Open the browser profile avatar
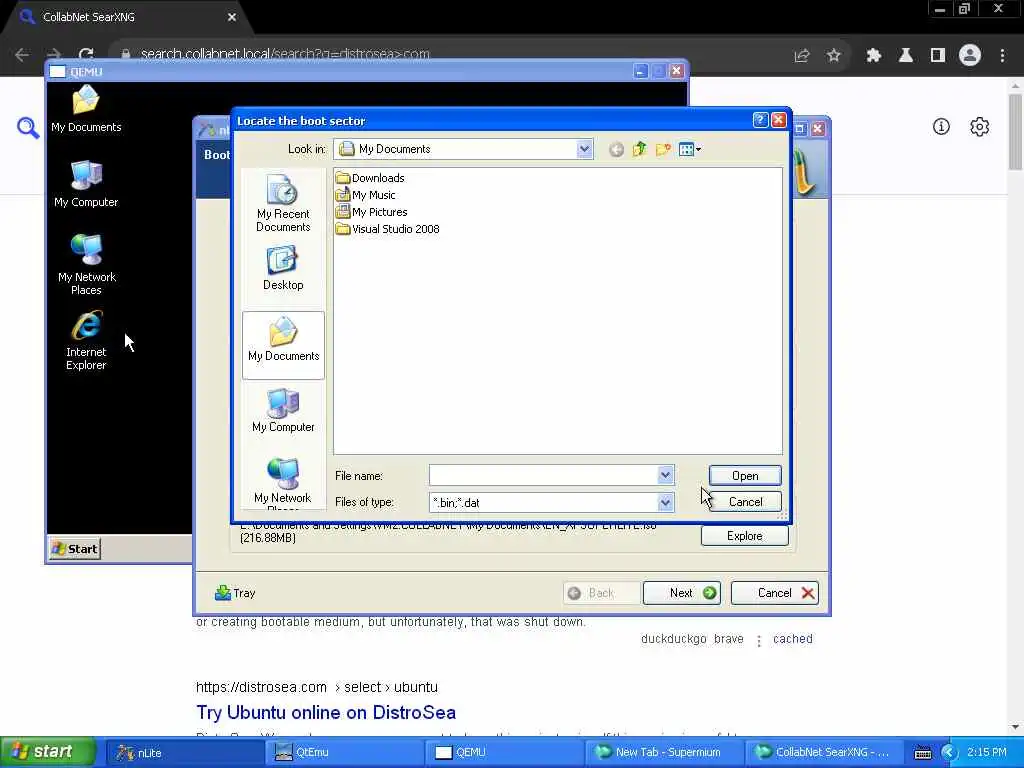1024x768 pixels. (970, 56)
